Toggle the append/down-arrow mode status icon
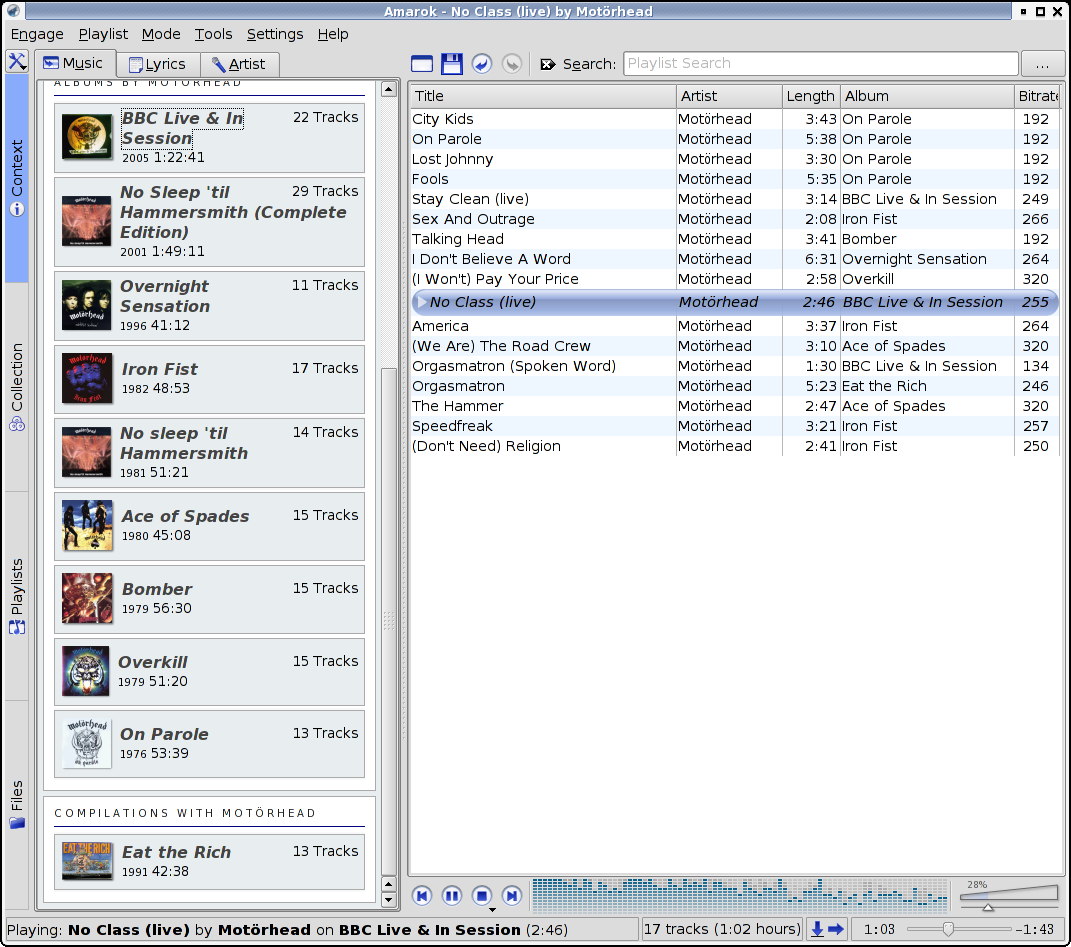Image resolution: width=1071 pixels, height=947 pixels. pos(817,929)
